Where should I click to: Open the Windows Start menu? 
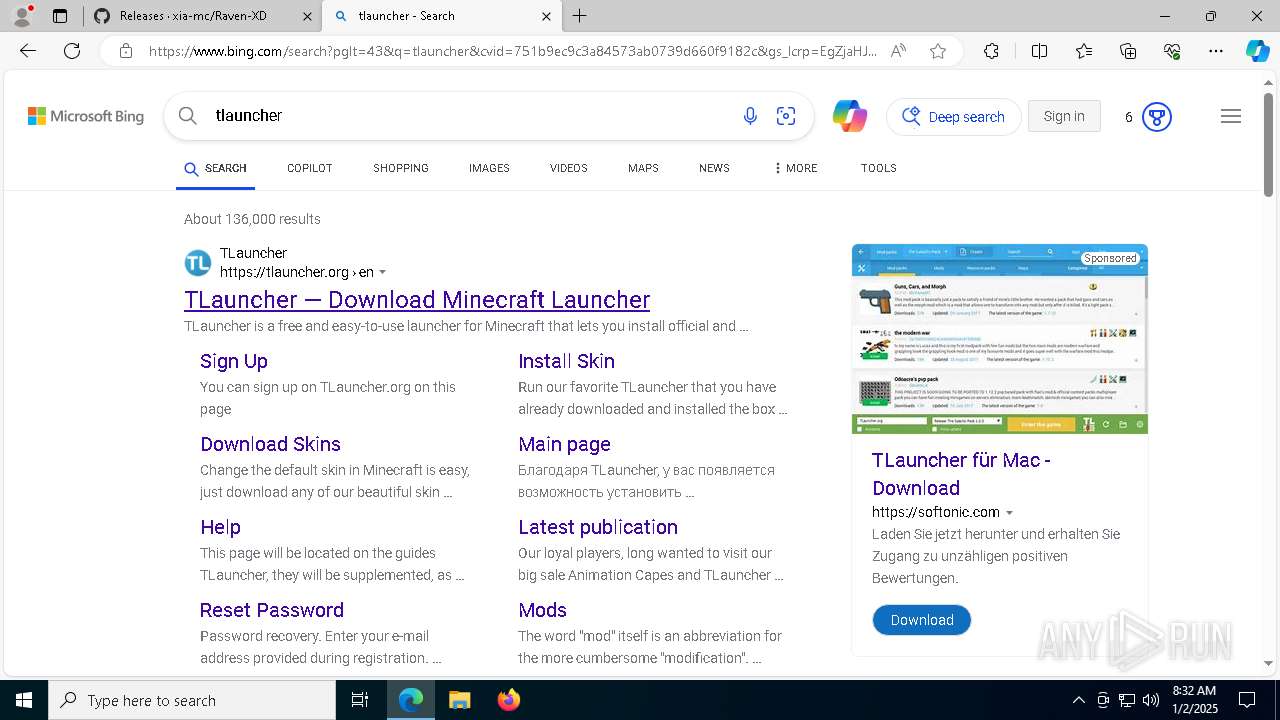click(x=24, y=700)
